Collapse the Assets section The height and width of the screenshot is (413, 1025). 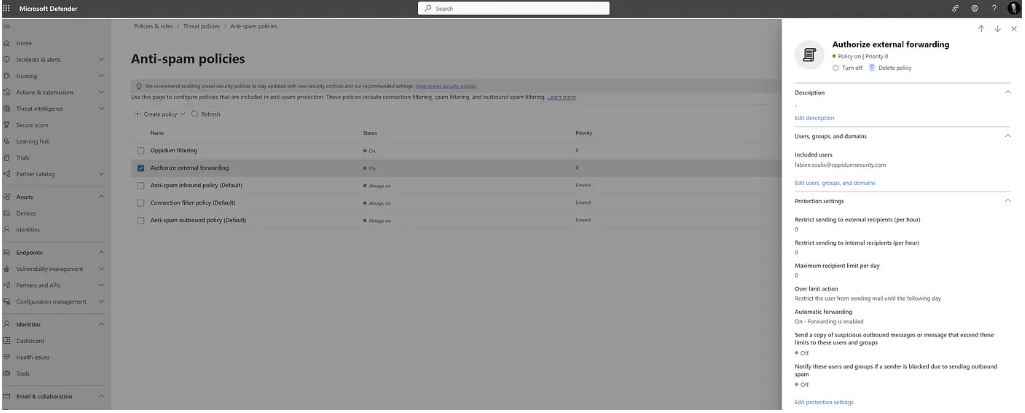tap(101, 197)
